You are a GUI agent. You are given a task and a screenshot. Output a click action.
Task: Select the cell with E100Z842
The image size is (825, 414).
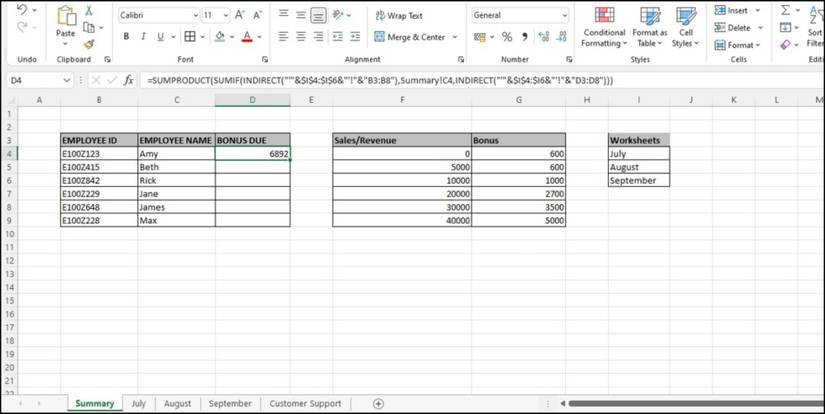coord(99,180)
